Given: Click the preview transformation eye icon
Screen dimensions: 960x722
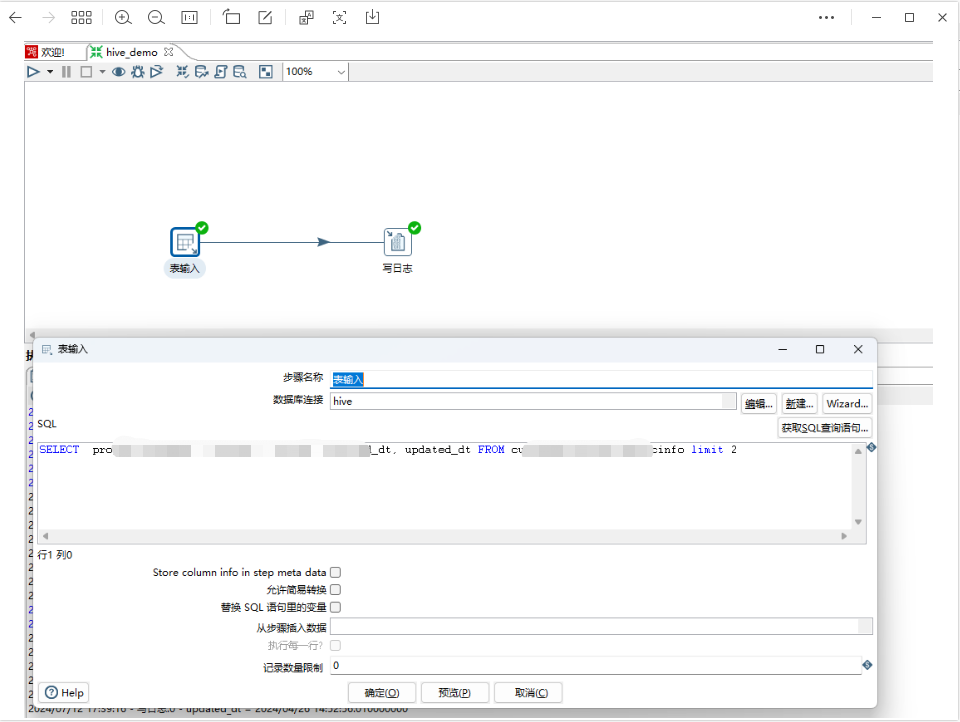Looking at the screenshot, I should click(118, 72).
